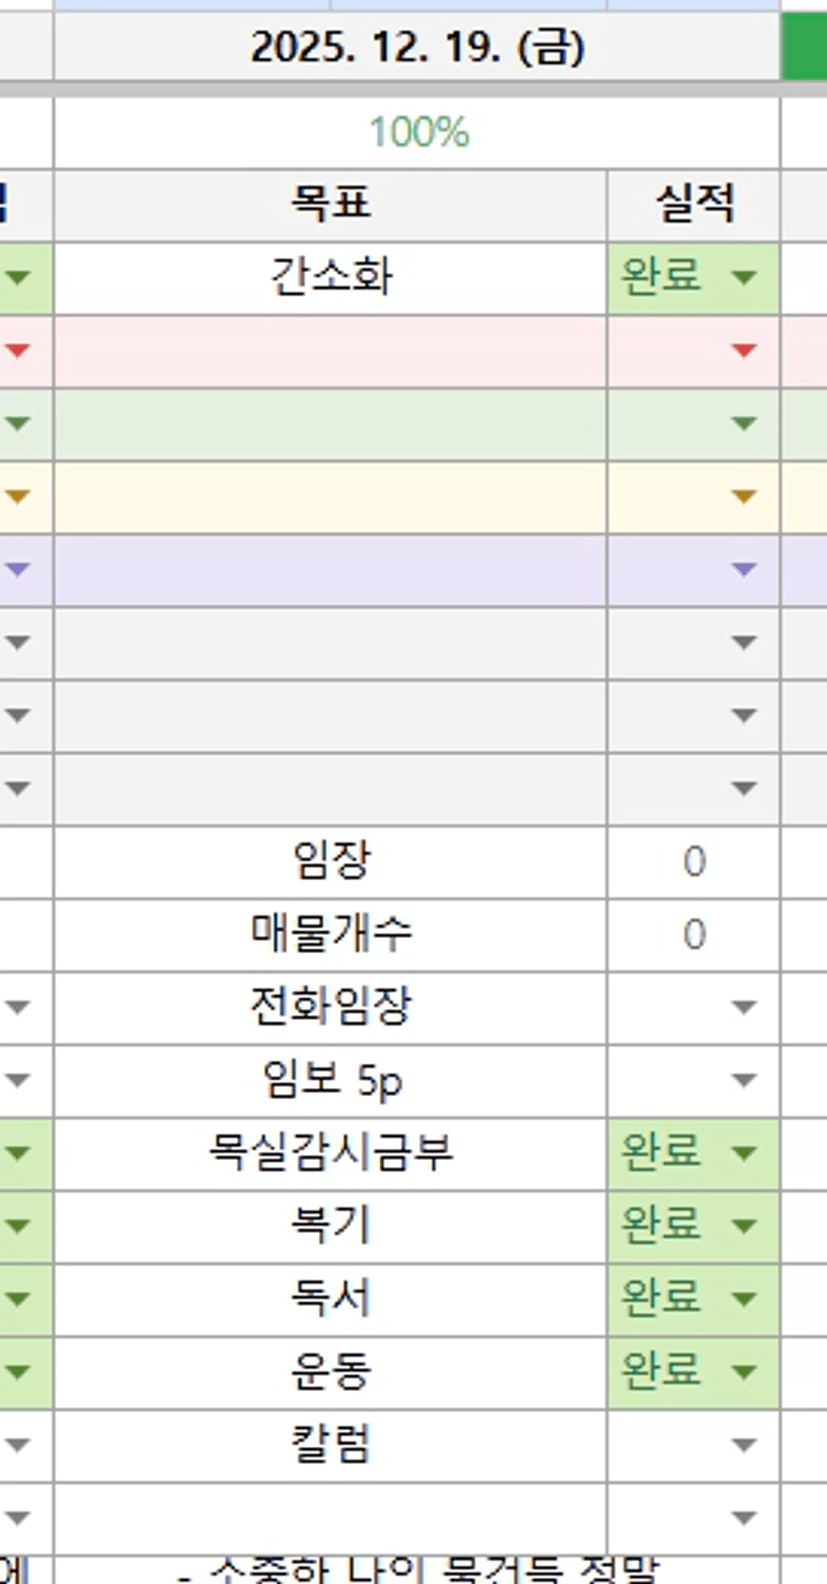827x1584 pixels.
Task: Select the 실적 column header
Action: pos(693,204)
